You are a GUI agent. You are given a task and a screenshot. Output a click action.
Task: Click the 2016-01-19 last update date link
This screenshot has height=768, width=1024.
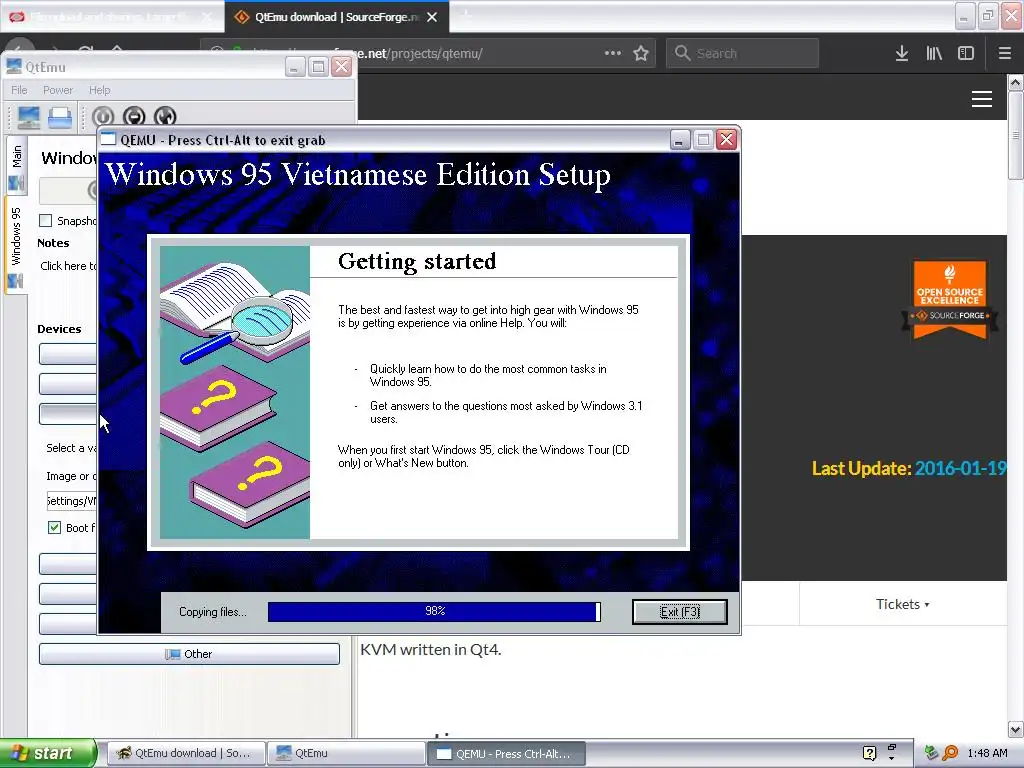click(960, 468)
